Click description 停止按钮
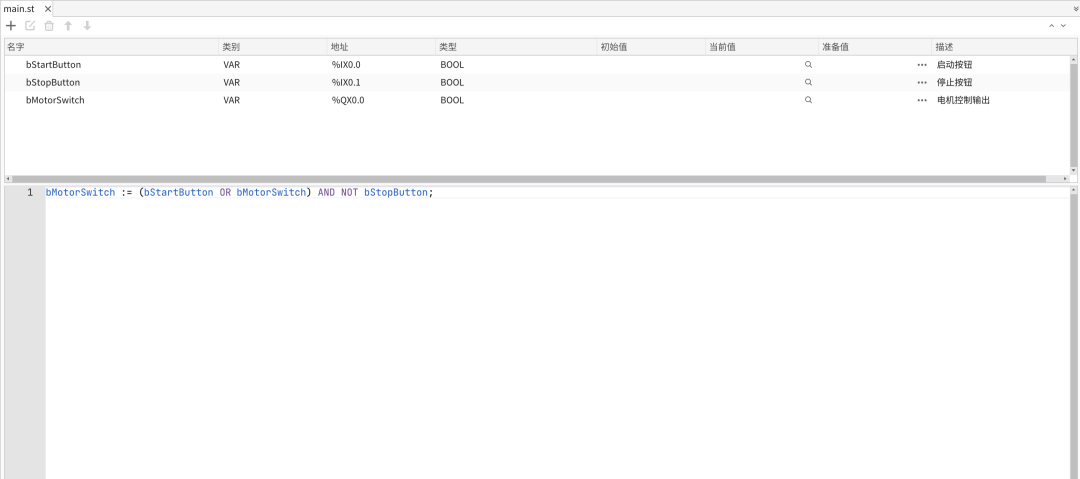The width and height of the screenshot is (1080, 479). [955, 82]
